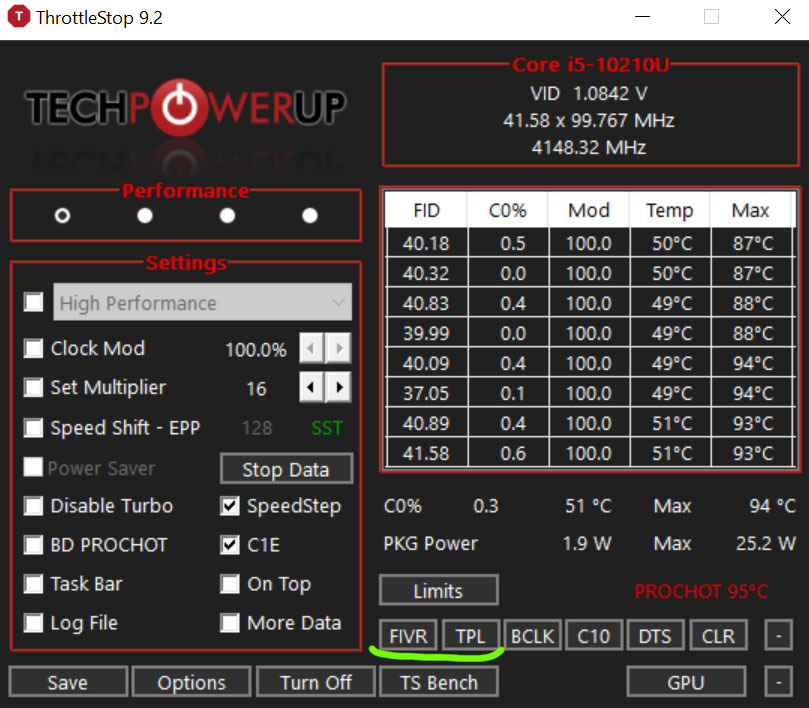Click the minus button next to CLR
Image resolution: width=809 pixels, height=708 pixels.
(x=779, y=635)
